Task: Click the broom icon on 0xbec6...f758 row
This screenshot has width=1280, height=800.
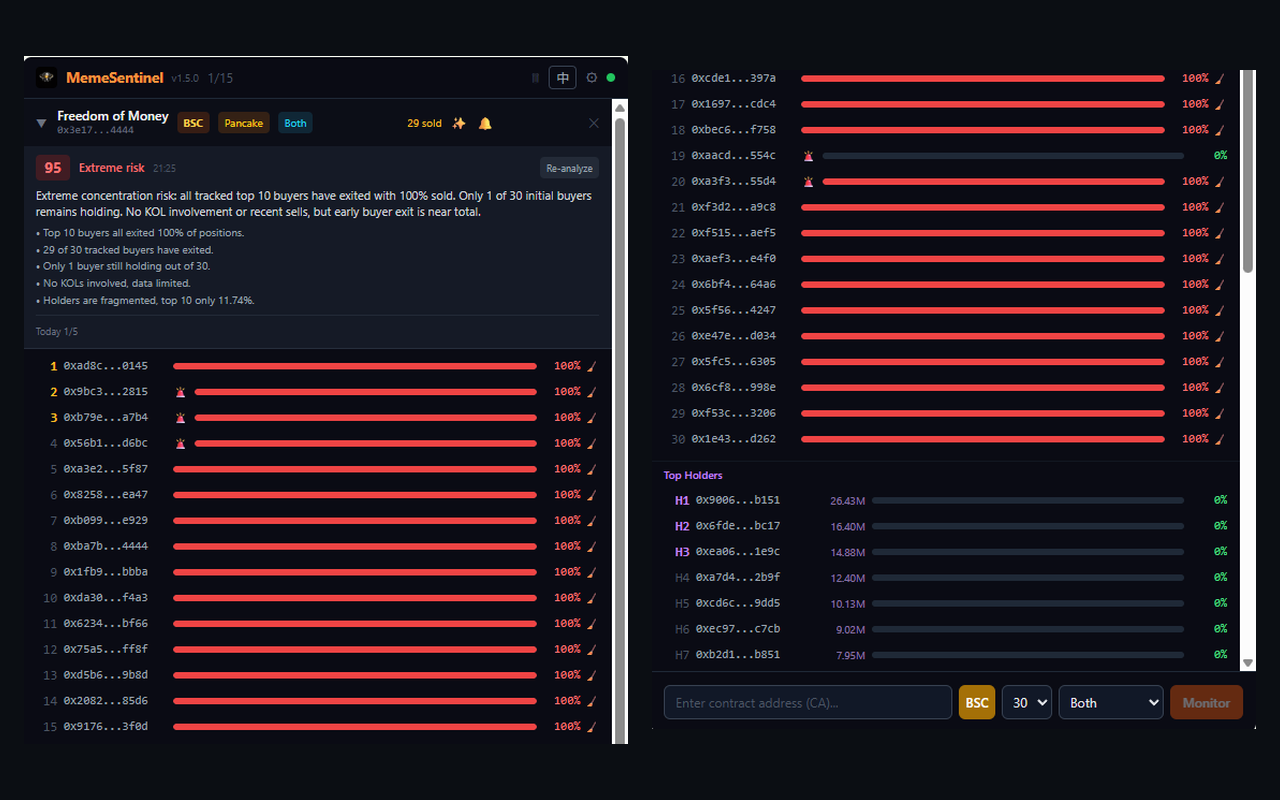Action: 1219,130
